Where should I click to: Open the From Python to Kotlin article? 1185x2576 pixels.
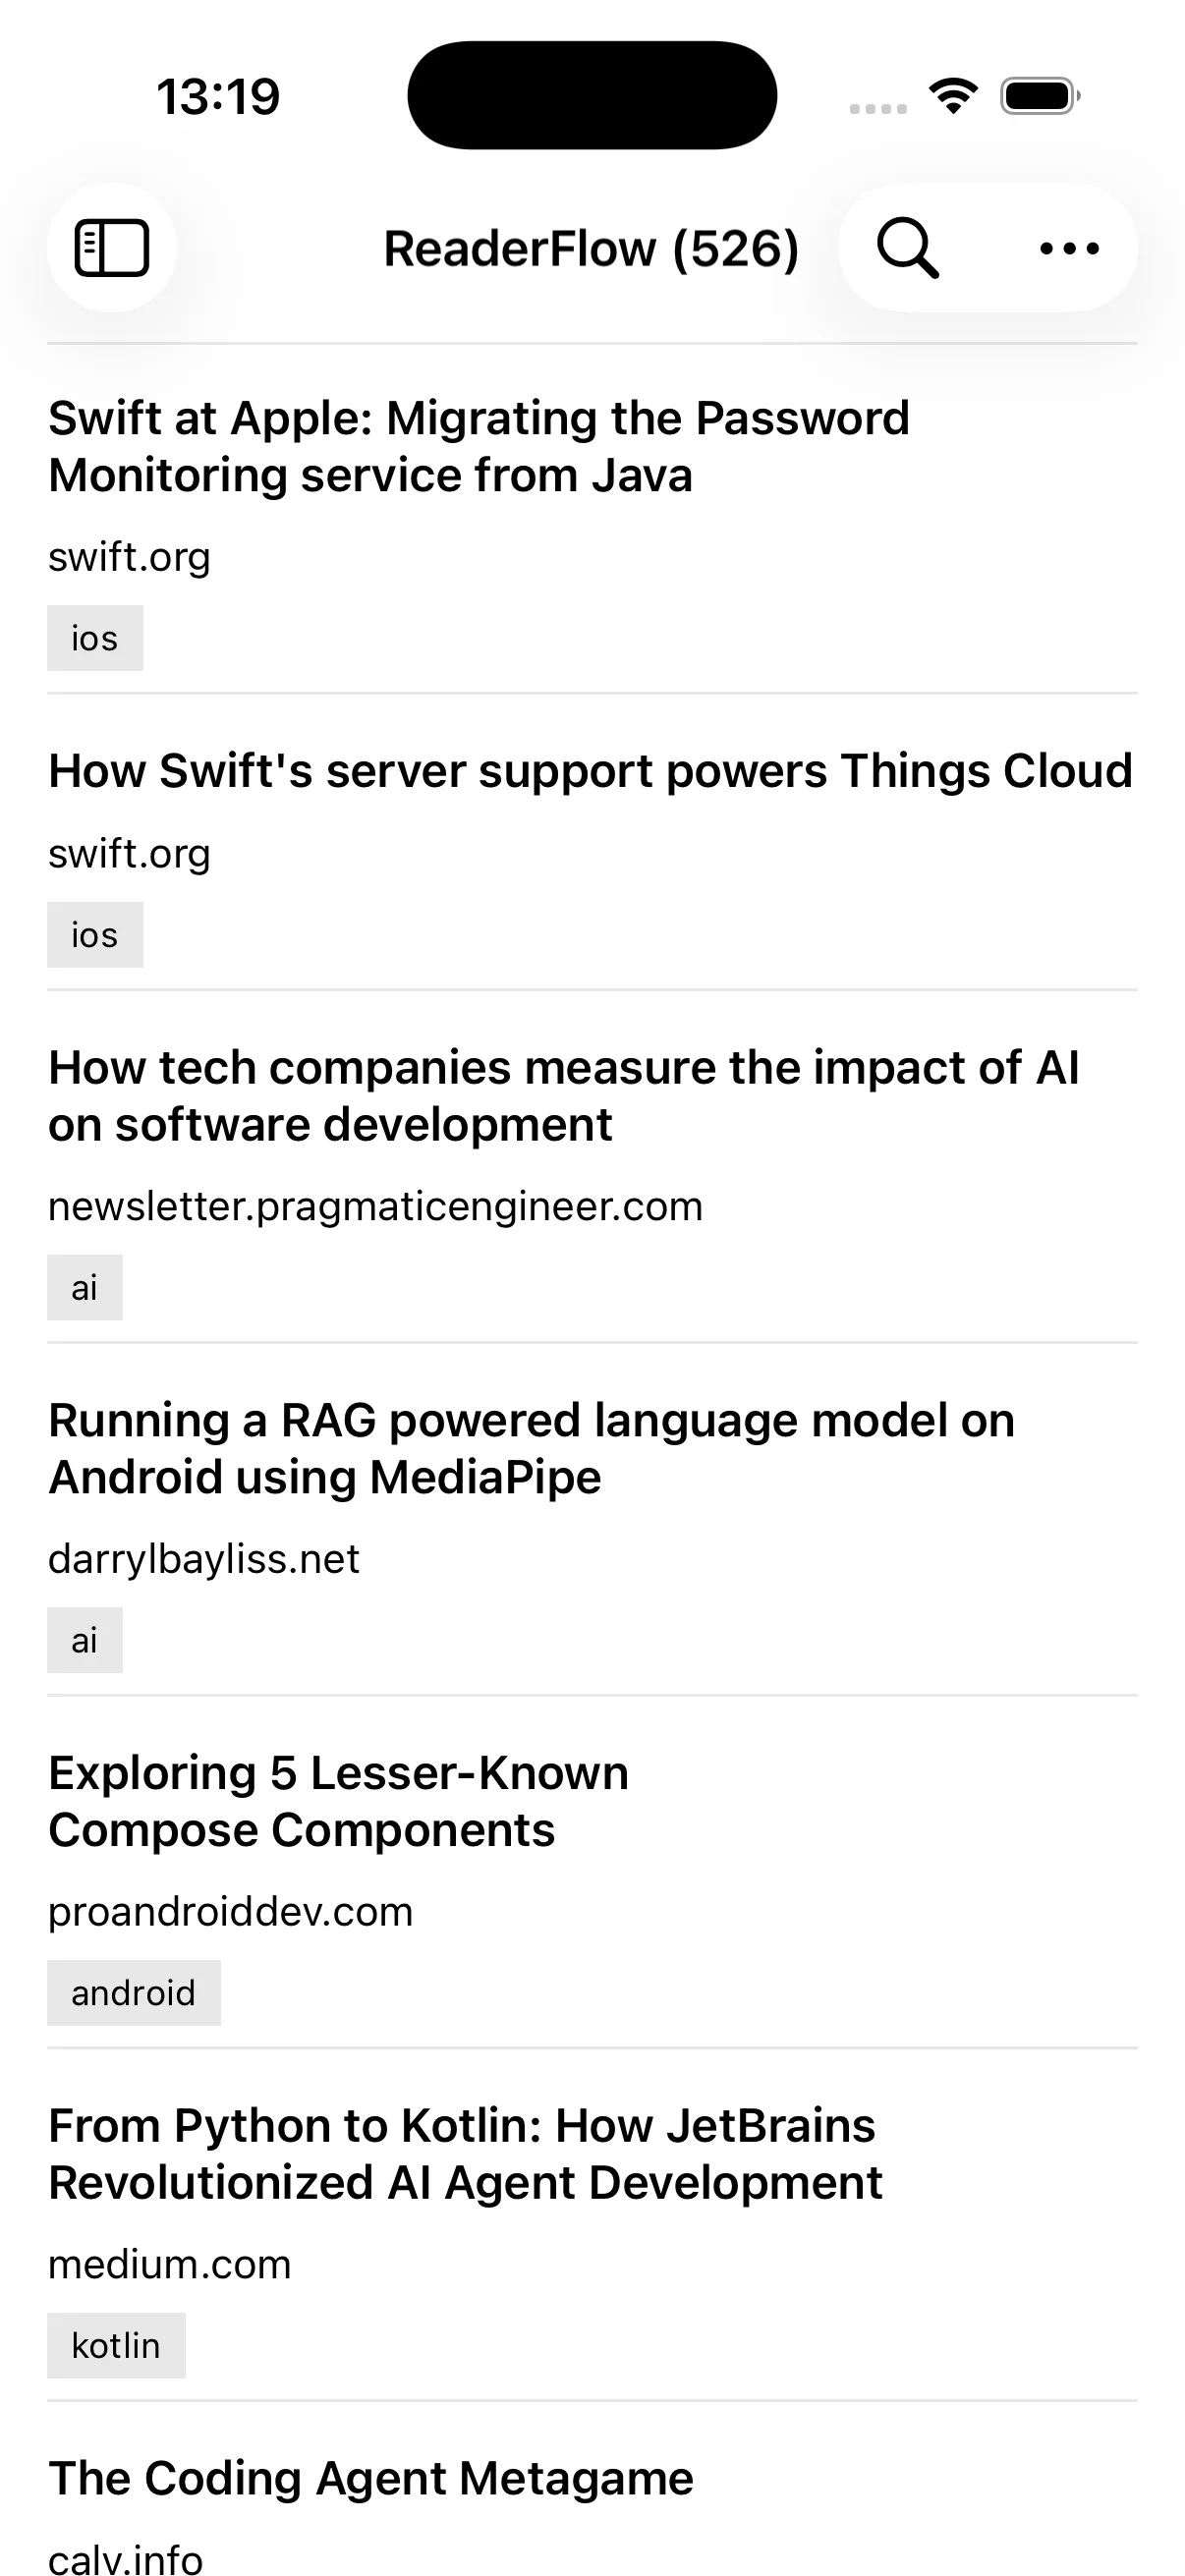click(x=465, y=2154)
